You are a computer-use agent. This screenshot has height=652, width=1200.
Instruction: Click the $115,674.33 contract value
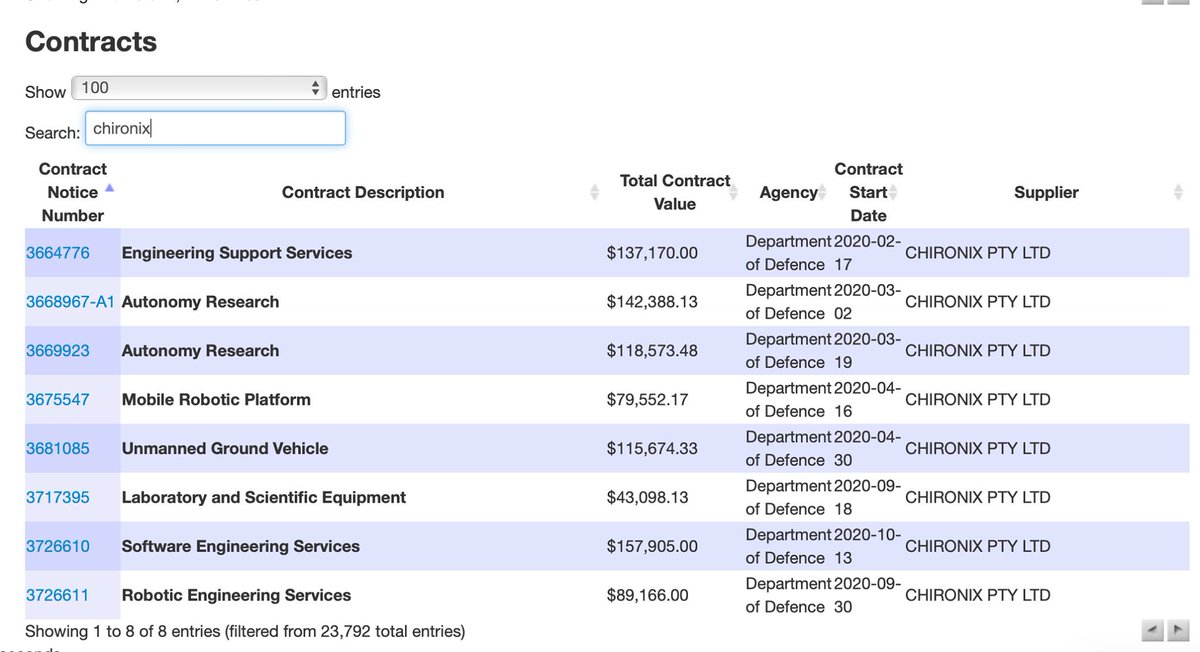pyautogui.click(x=652, y=449)
